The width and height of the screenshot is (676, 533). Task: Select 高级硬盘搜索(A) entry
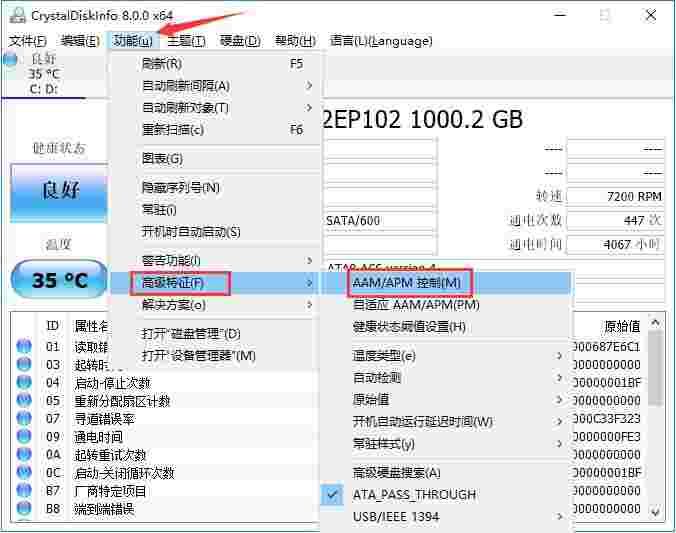click(445, 473)
